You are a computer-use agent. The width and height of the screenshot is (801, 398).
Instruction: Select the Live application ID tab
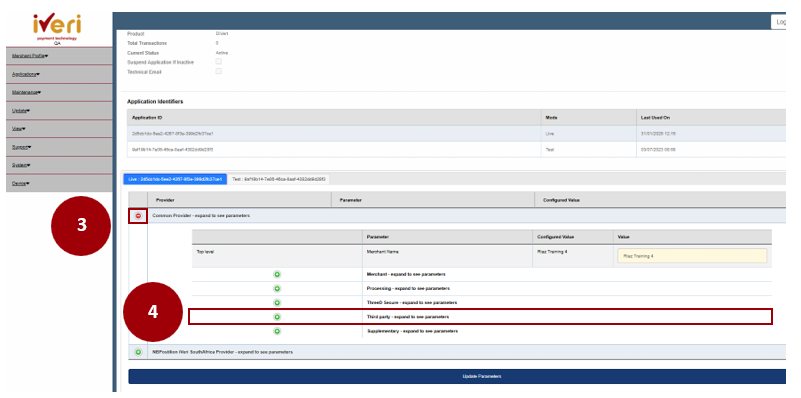[x=175, y=179]
